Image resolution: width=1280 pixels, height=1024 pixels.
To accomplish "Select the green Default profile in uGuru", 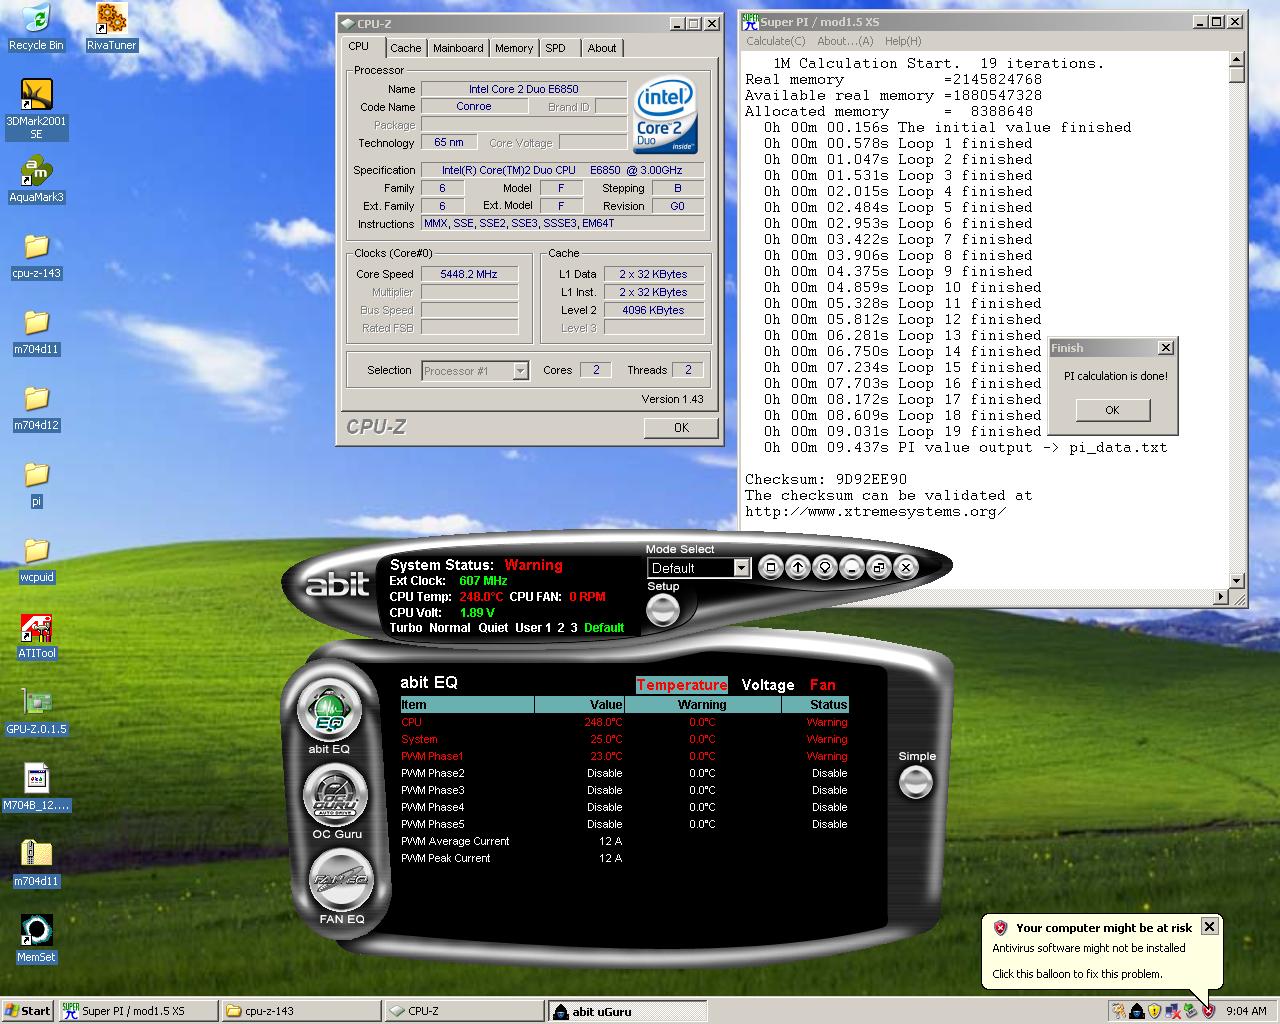I will 604,628.
